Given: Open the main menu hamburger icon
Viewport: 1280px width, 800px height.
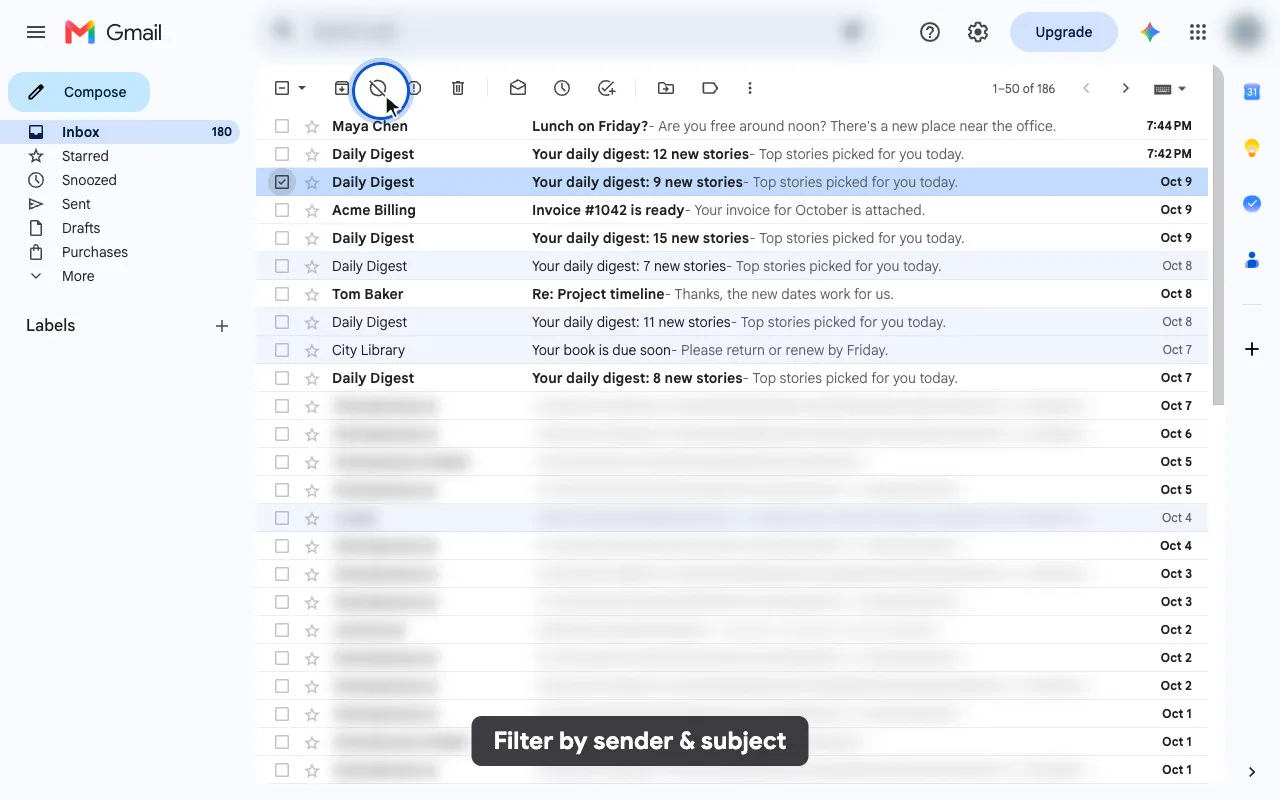Looking at the screenshot, I should [36, 32].
